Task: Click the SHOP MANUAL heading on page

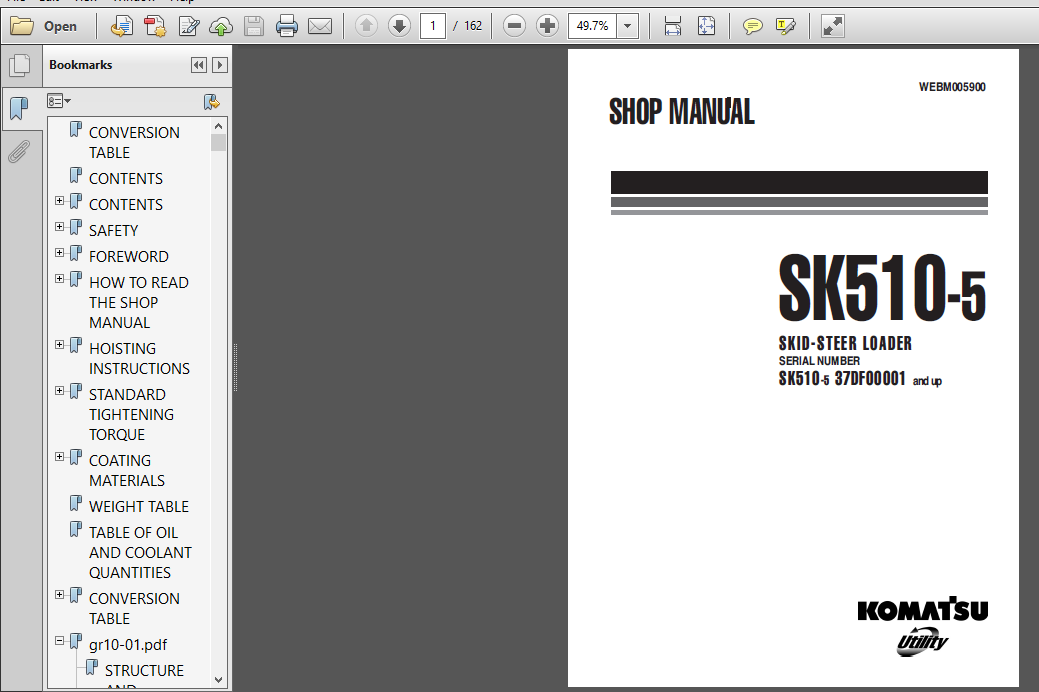Action: (682, 111)
